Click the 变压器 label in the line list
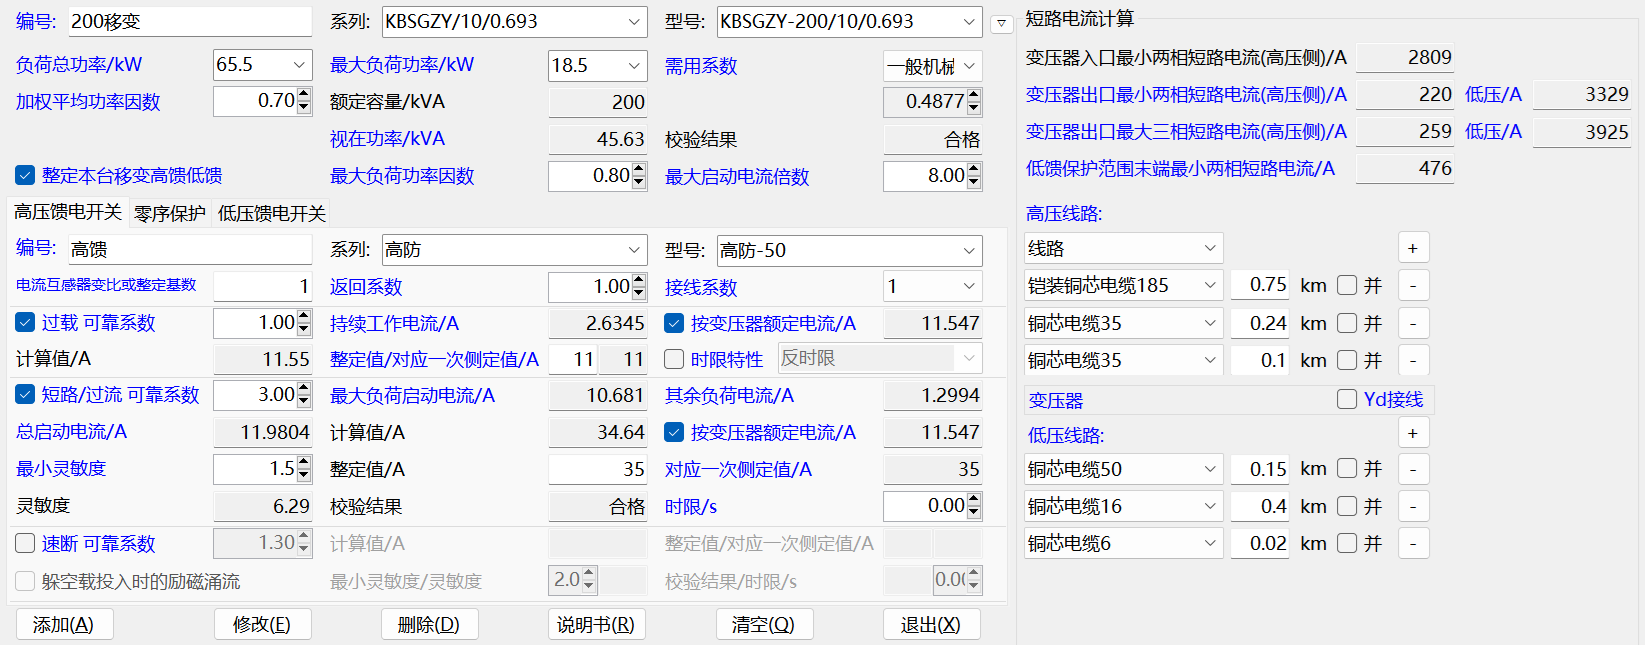This screenshot has height=645, width=1645. pos(1056,400)
